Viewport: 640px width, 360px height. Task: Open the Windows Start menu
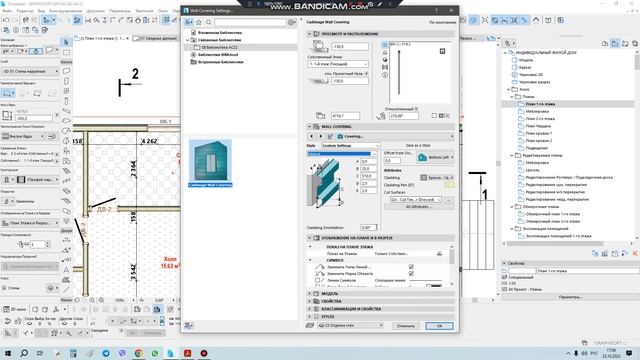(x=7, y=353)
